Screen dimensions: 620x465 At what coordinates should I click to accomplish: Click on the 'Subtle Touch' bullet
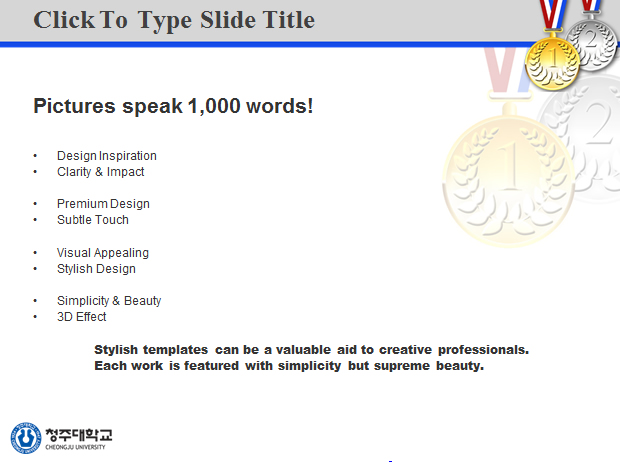pyautogui.click(x=93, y=220)
